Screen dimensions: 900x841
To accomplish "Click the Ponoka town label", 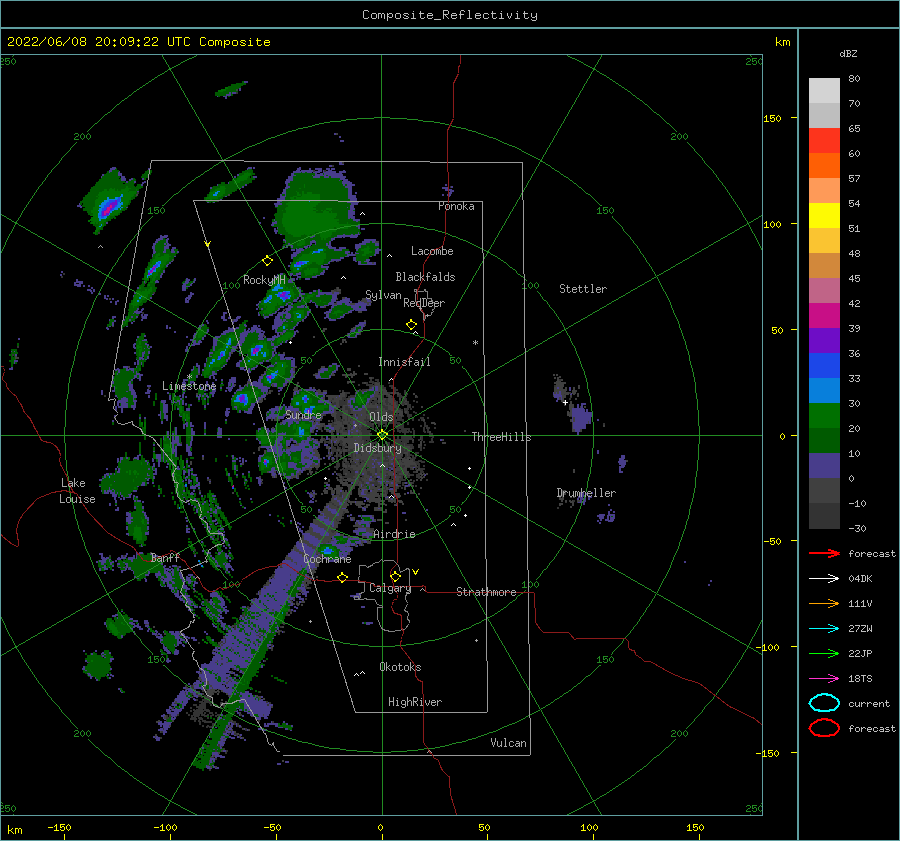I will 456,206.
